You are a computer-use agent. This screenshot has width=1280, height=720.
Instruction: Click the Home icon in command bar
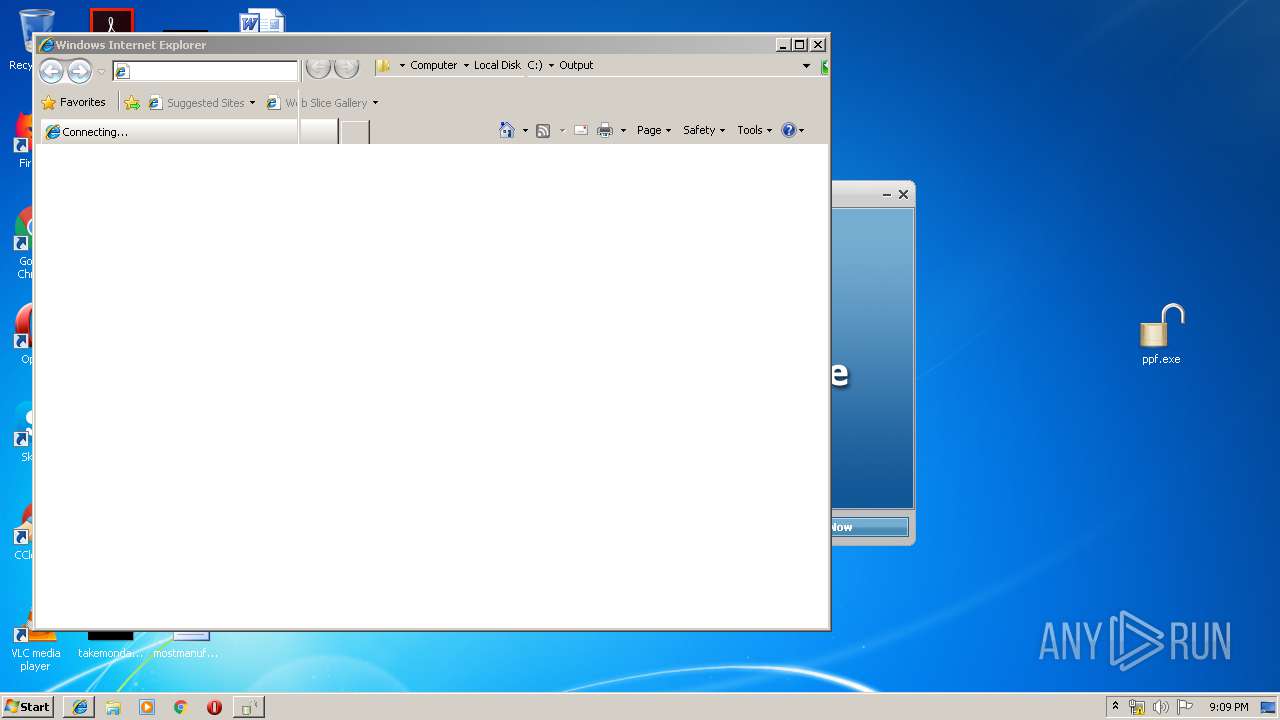[507, 130]
